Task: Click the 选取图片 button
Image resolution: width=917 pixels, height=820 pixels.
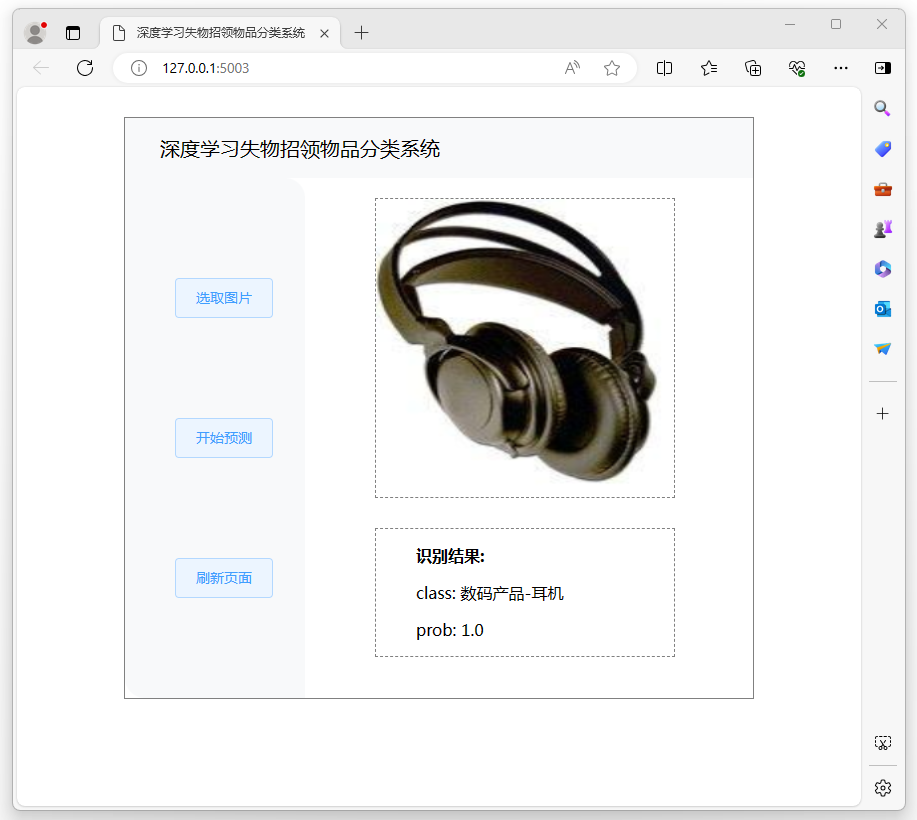Action: [x=223, y=298]
